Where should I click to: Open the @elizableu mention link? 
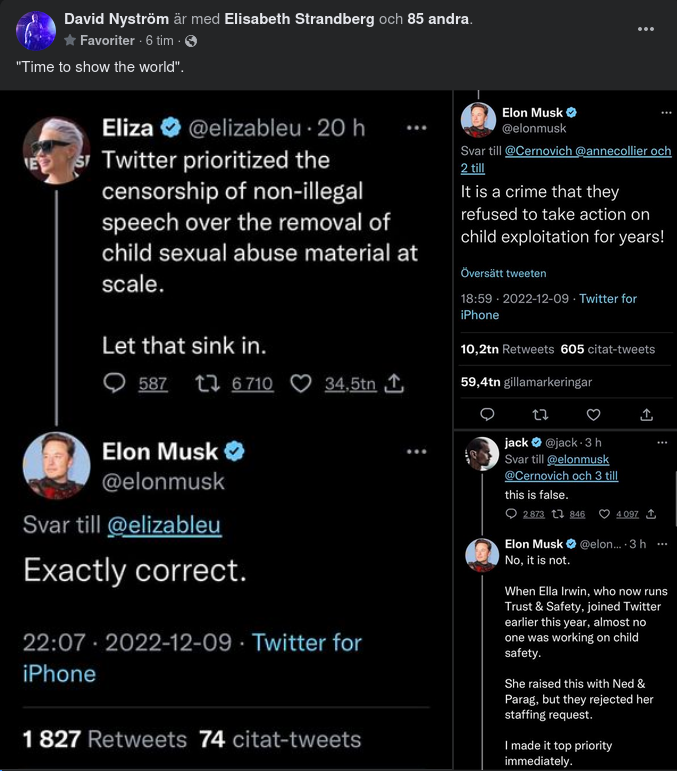pyautogui.click(x=164, y=525)
